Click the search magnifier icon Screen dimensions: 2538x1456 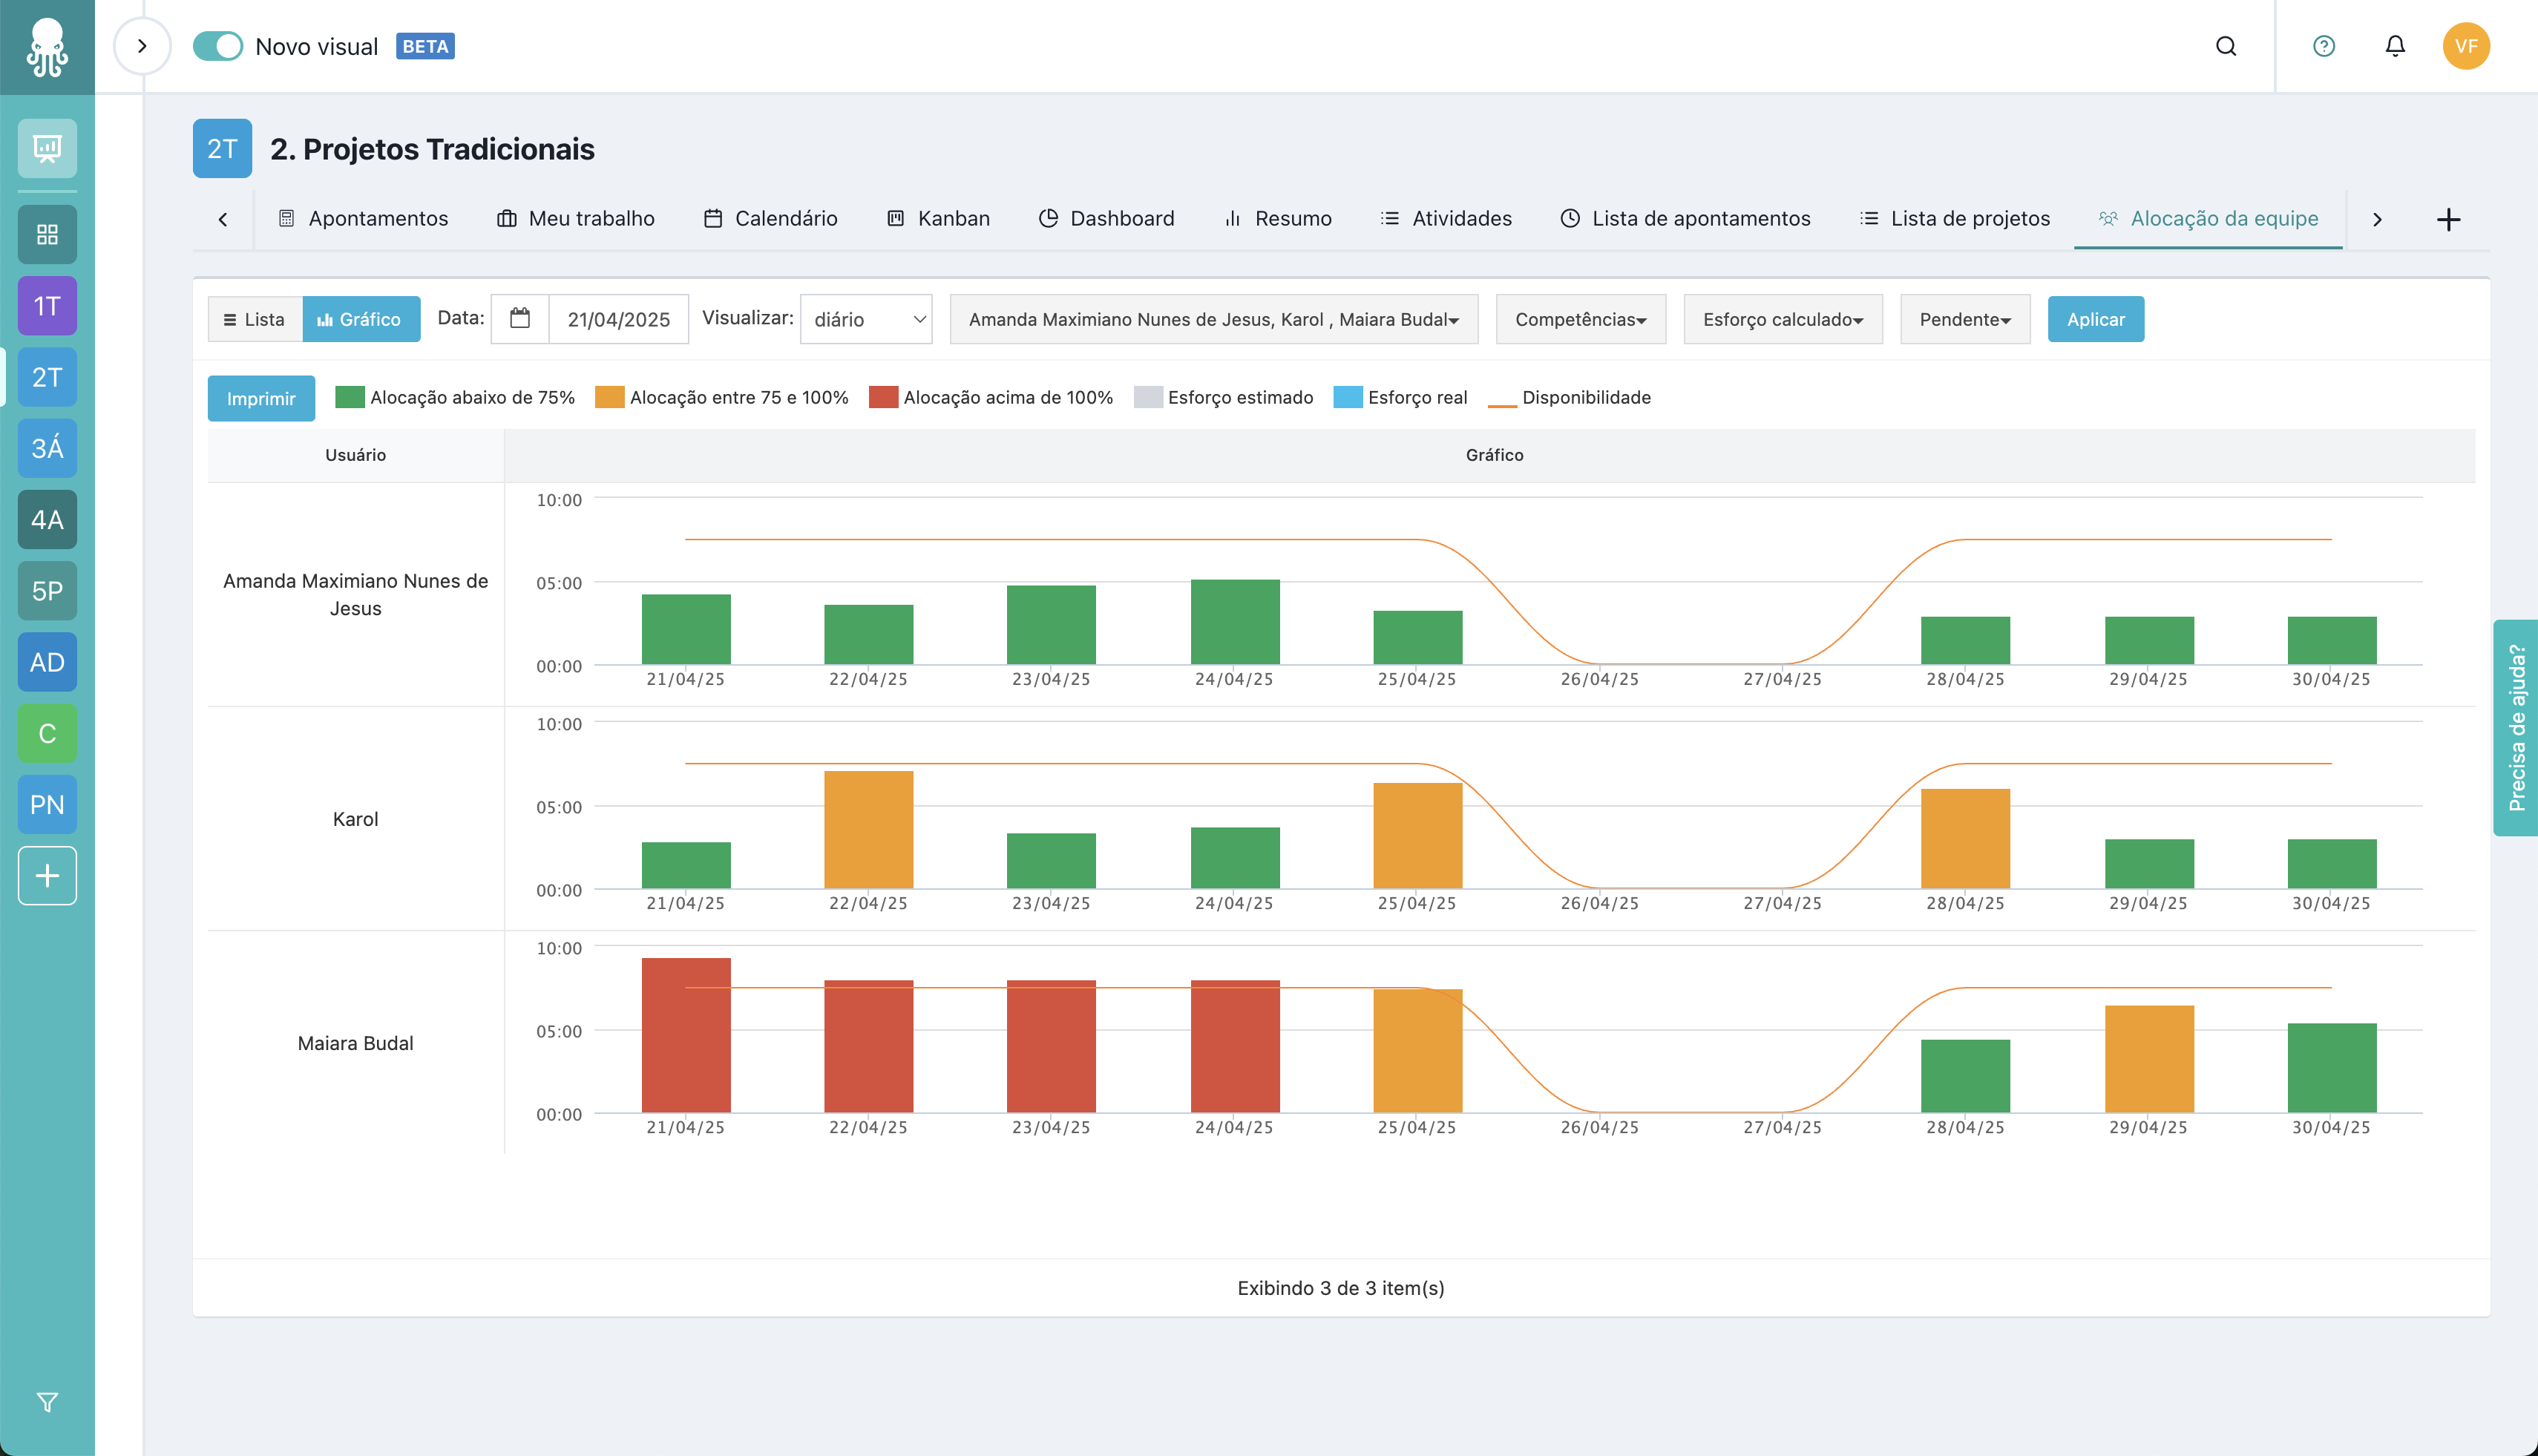tap(2225, 46)
